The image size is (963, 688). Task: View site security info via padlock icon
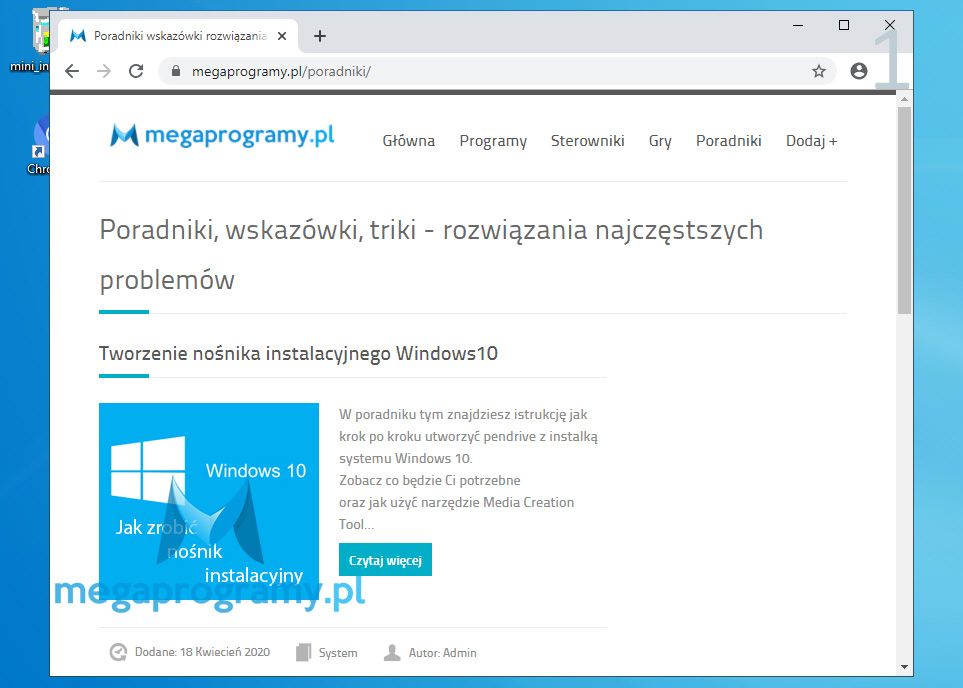click(x=176, y=71)
